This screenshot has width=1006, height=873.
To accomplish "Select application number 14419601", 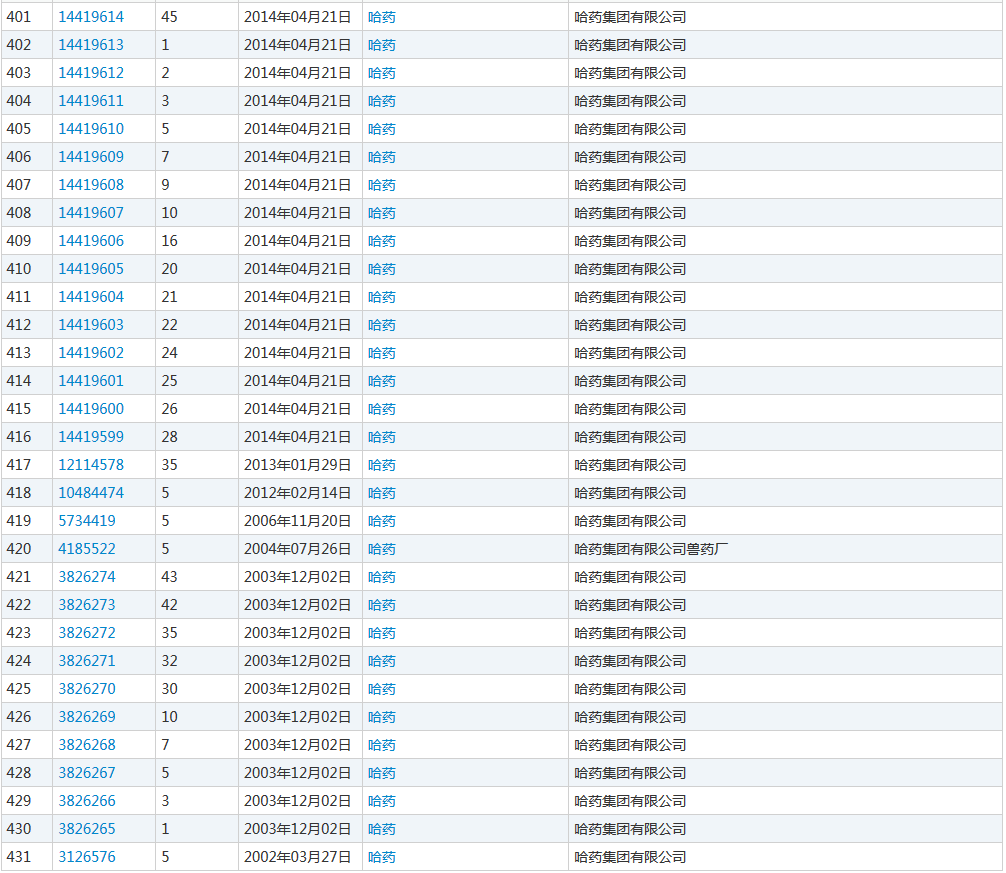I will 91,381.
